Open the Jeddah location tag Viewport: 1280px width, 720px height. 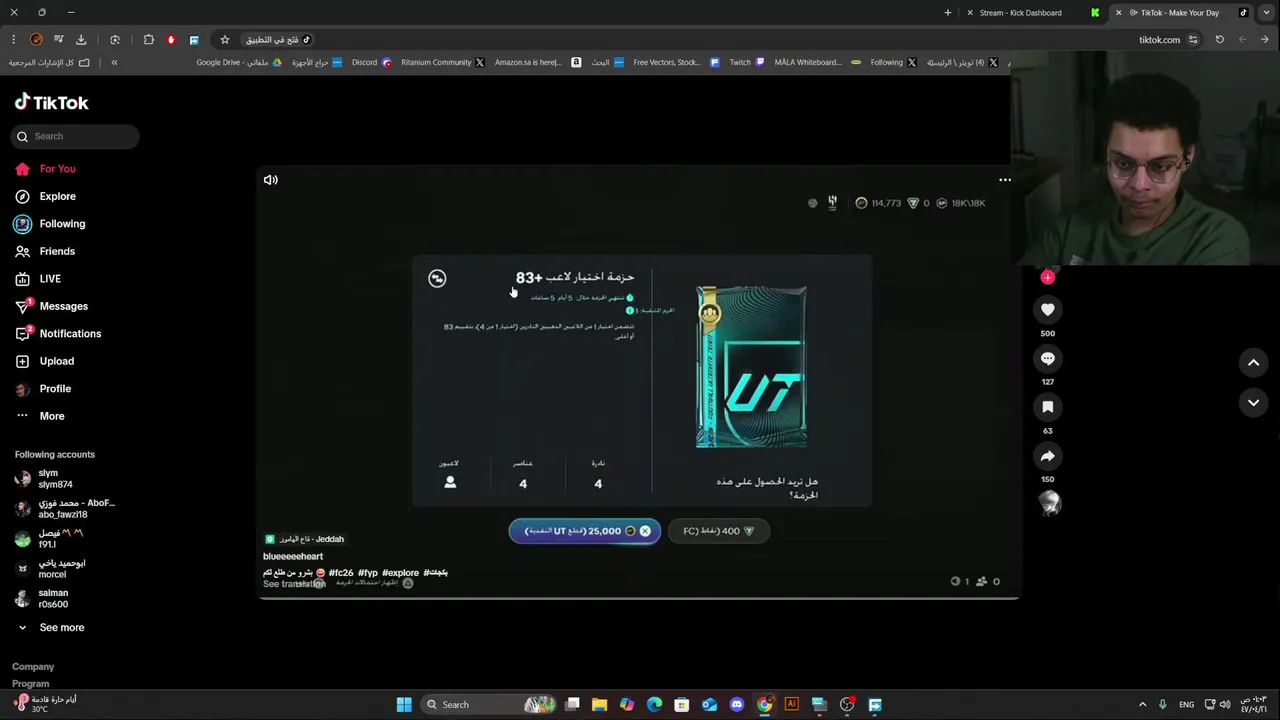click(x=304, y=539)
